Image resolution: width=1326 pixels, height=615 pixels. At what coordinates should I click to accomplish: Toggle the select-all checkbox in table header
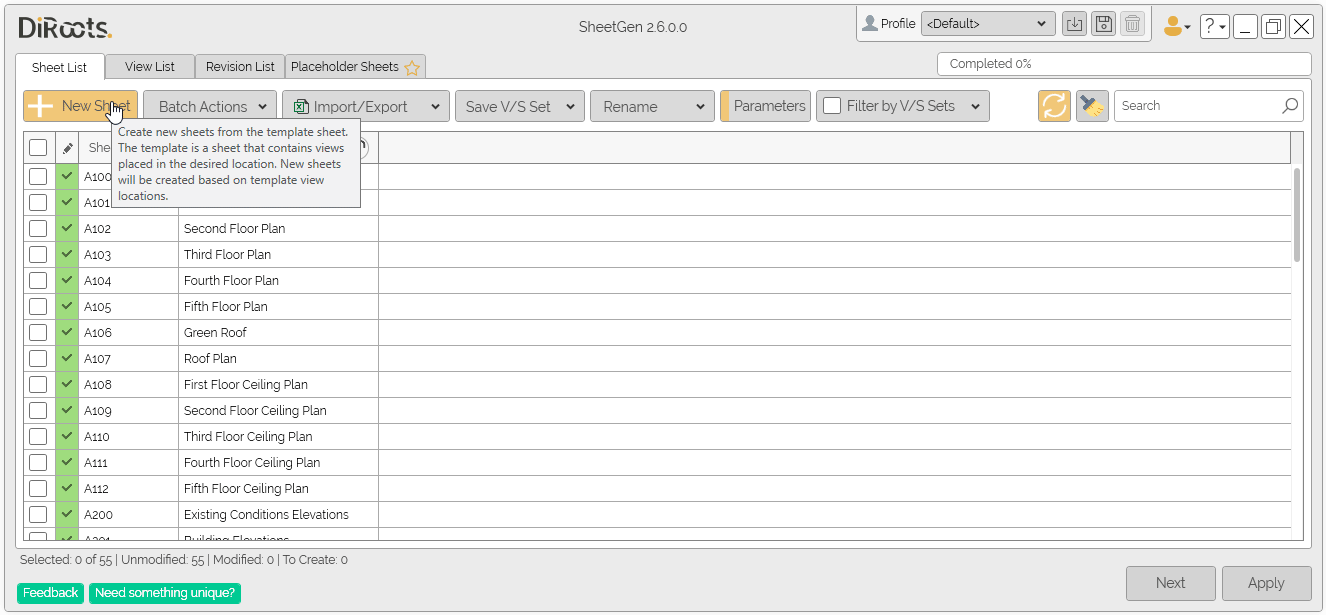tap(38, 147)
